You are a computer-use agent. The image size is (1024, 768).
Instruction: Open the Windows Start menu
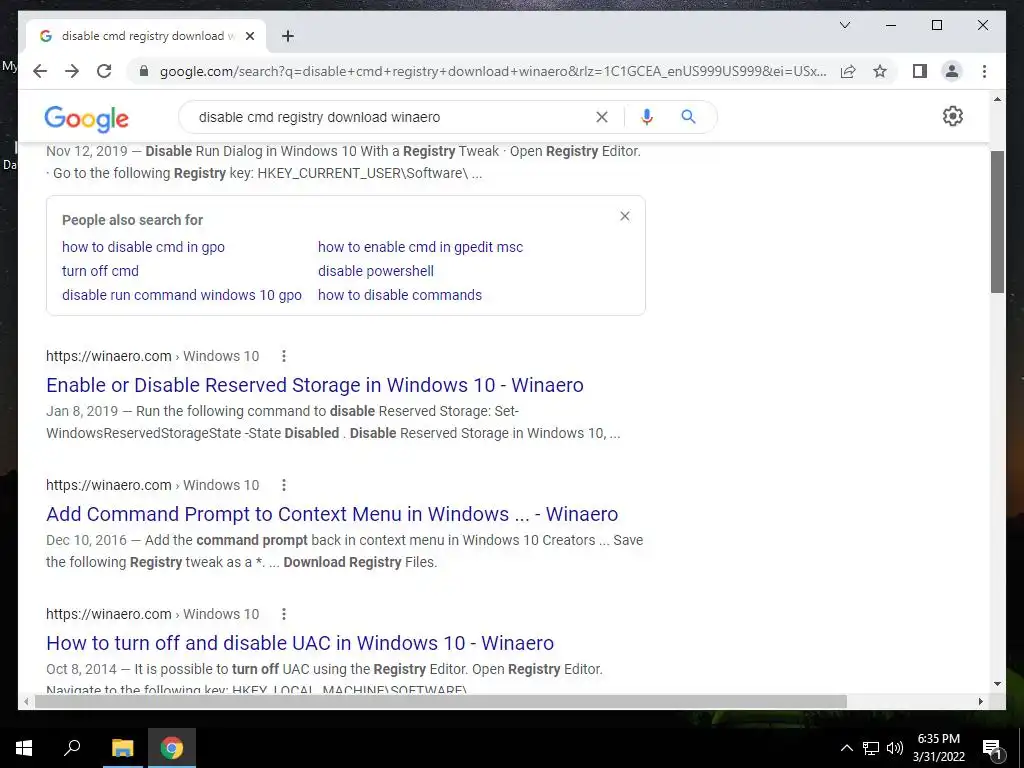point(24,748)
